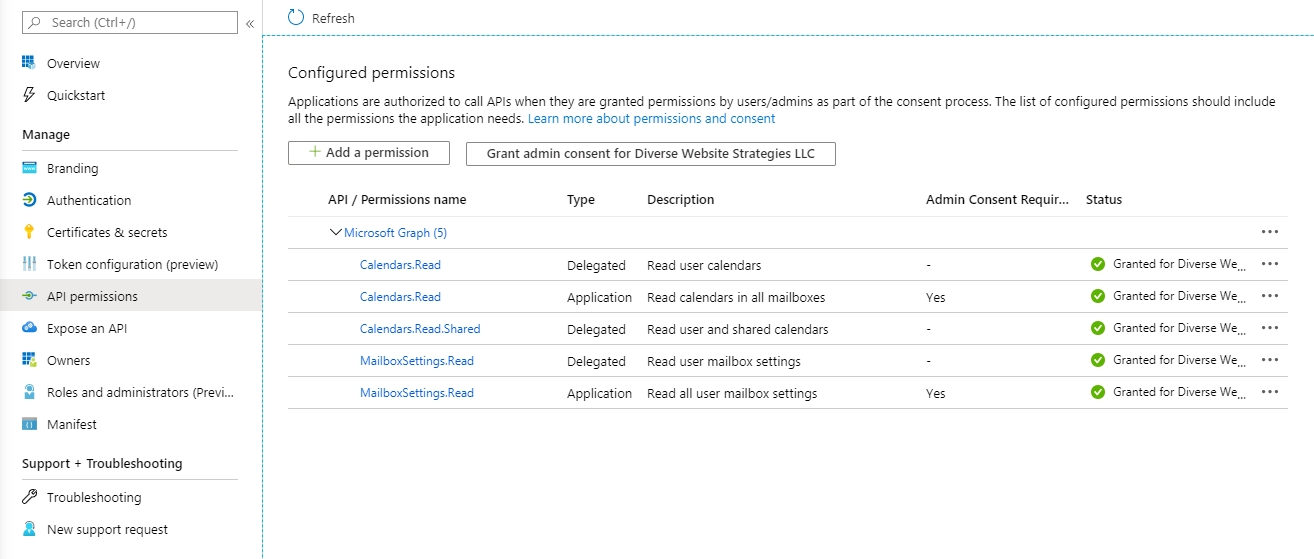Click green check for application MailboxSettings.Read
This screenshot has height=559, width=1314.
pos(1098,392)
